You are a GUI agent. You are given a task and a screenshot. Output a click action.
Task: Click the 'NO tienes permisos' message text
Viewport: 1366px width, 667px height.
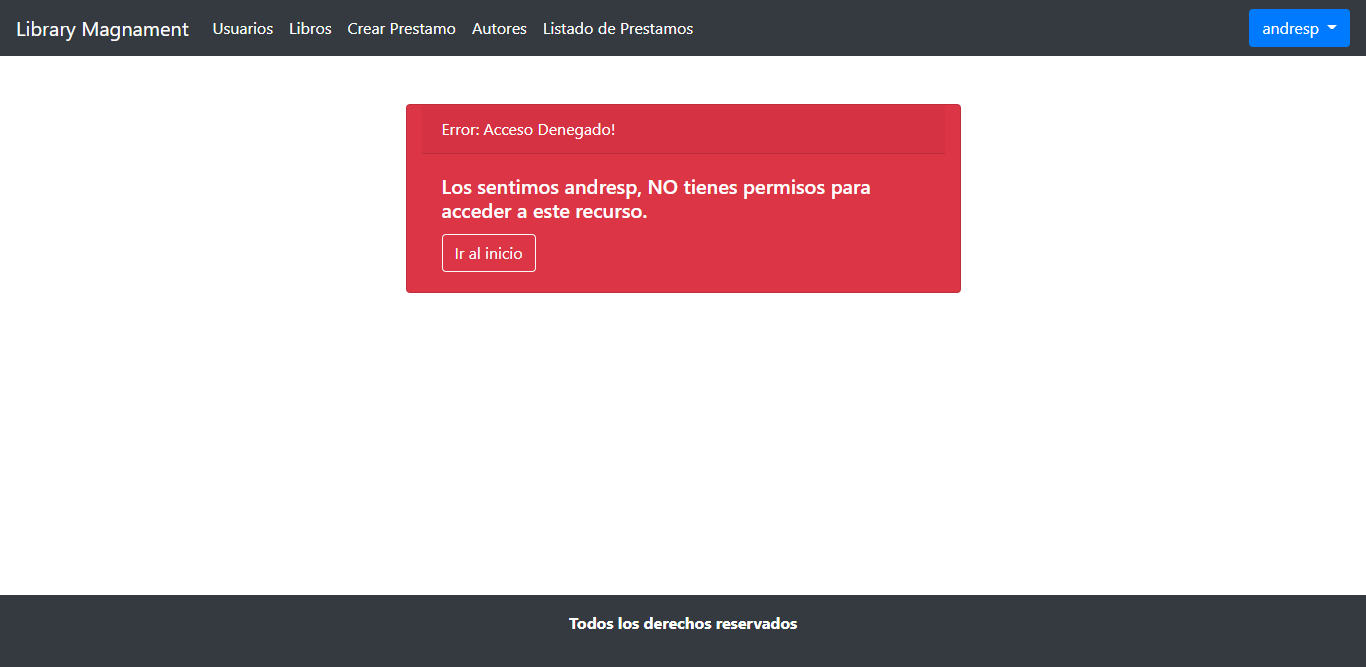point(656,199)
